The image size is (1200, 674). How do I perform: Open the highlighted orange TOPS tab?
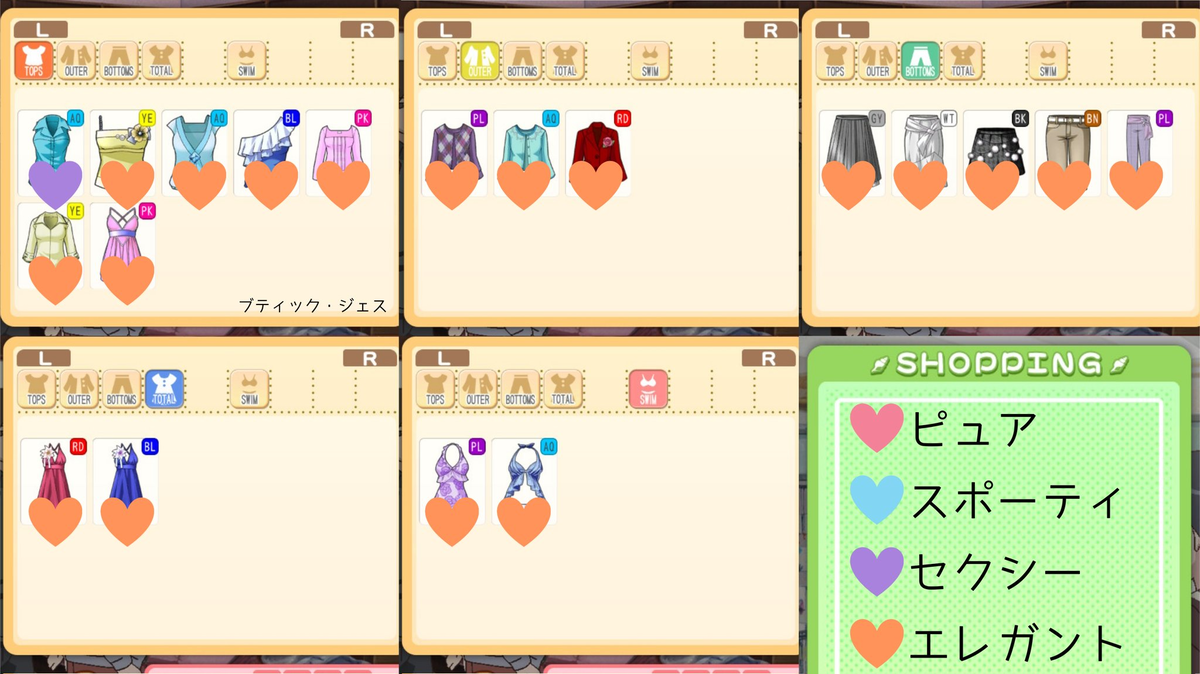coord(34,60)
